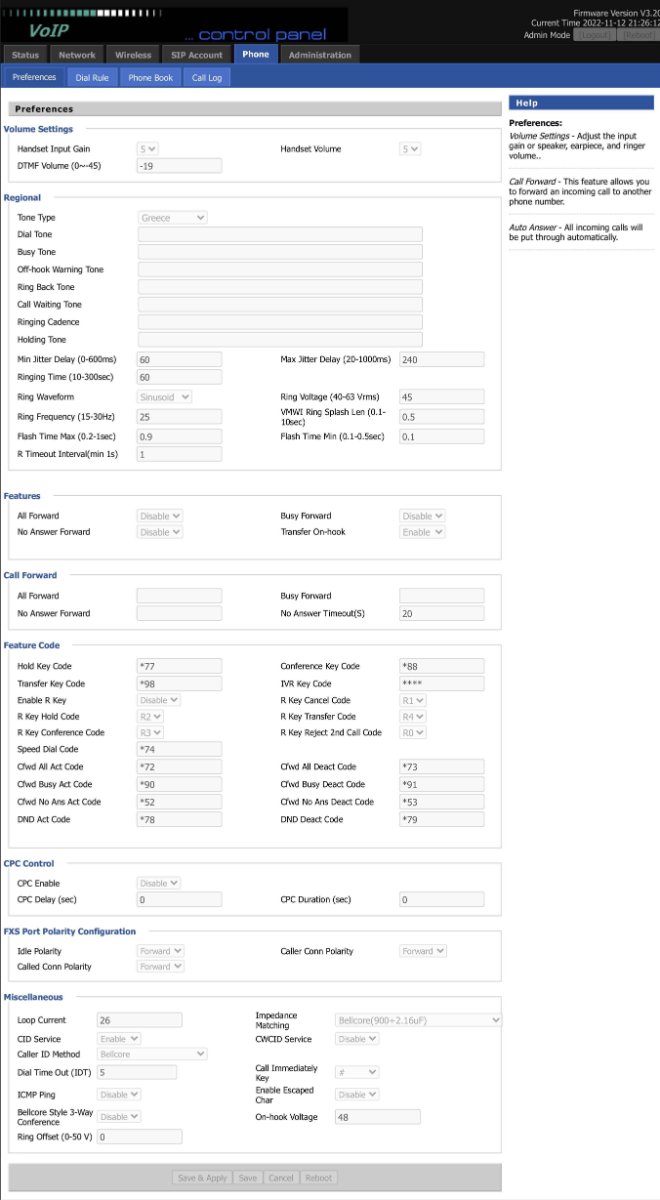Viewport: 660px width, 1200px height.
Task: Open the Caller ID Method dropdown
Action: coord(152,1054)
